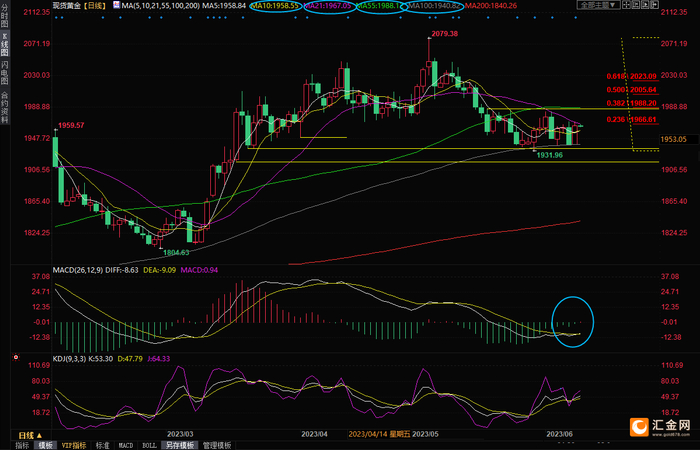Click the KDJ(9,3,3) indicator title
Screen dimensions: 700x450
[69, 358]
